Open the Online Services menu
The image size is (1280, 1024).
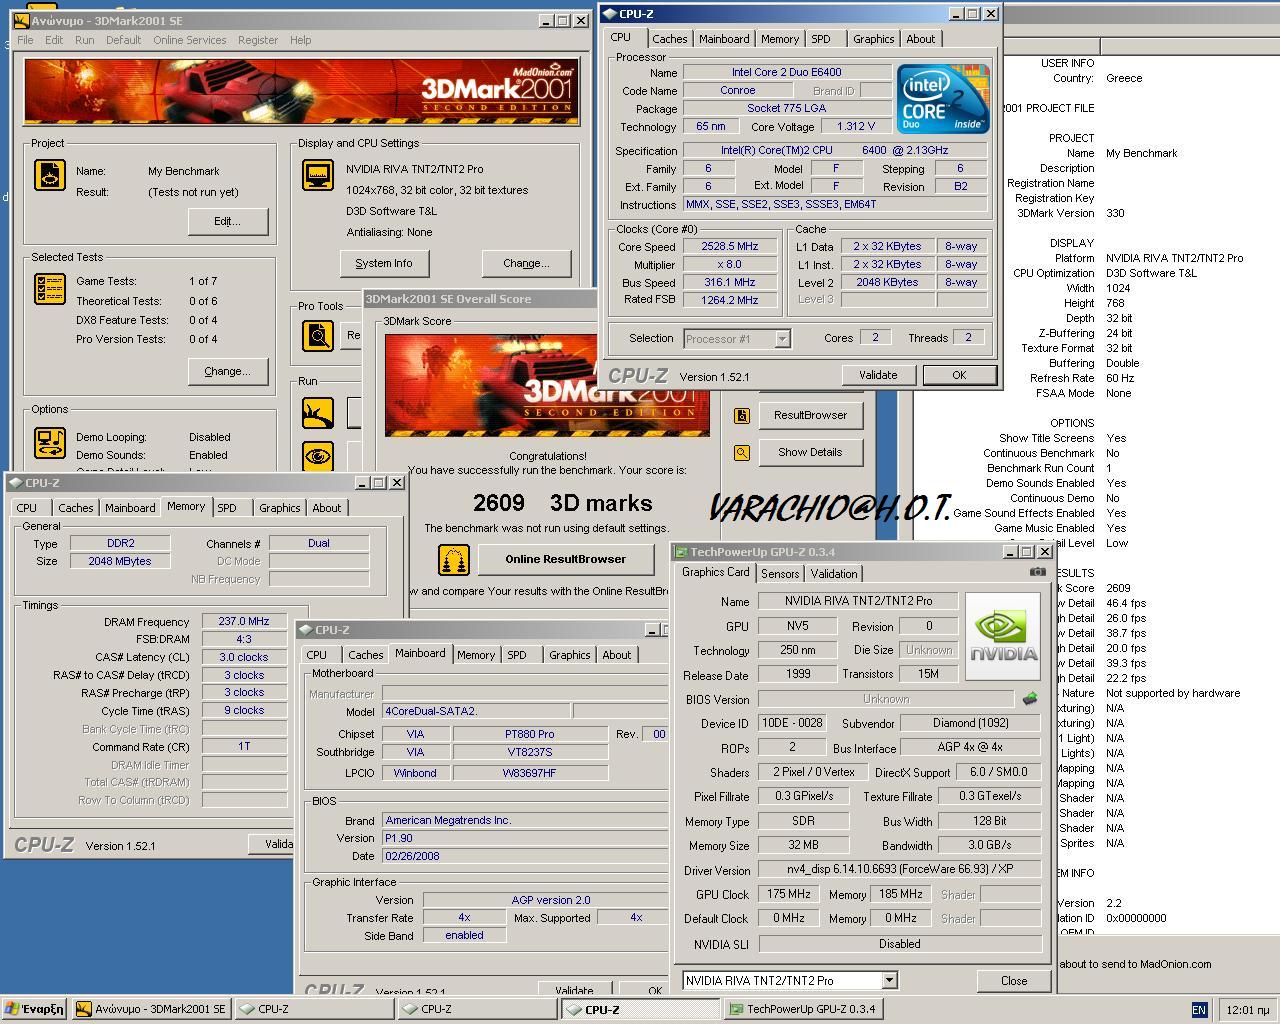(190, 40)
